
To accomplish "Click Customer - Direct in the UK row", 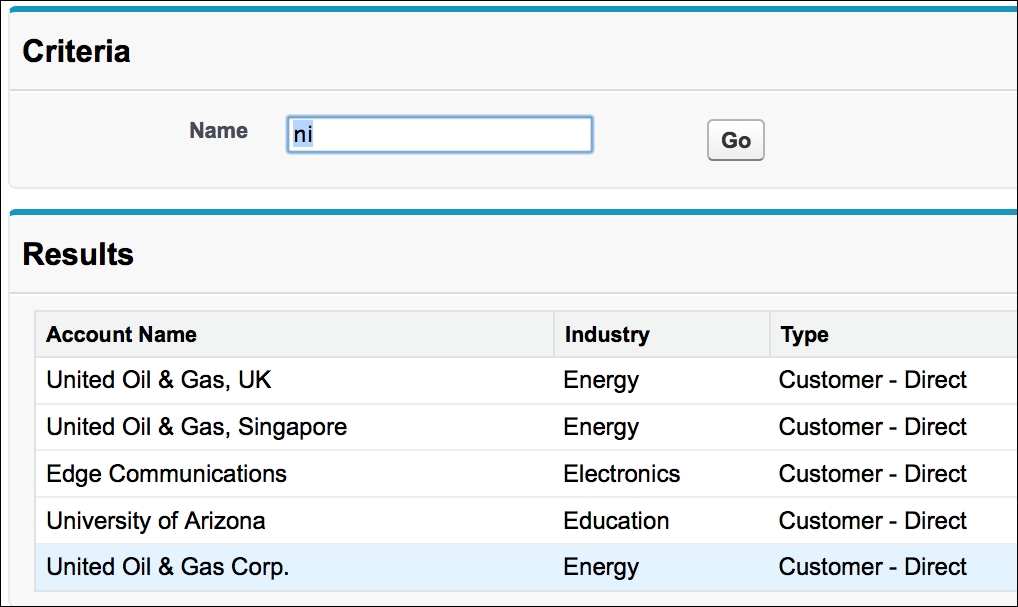I will tap(872, 381).
